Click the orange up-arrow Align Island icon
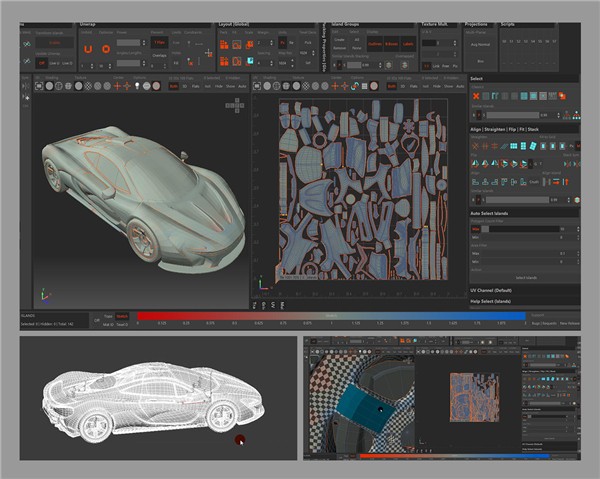Screen dimensions: 600x479 [566, 182]
